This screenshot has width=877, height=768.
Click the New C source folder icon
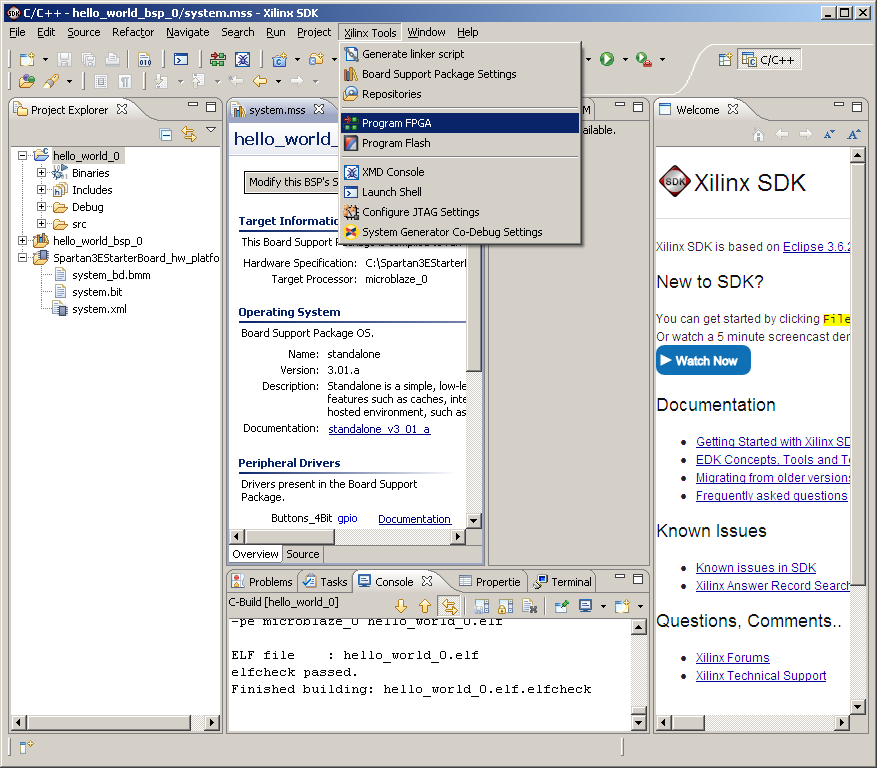tap(279, 59)
